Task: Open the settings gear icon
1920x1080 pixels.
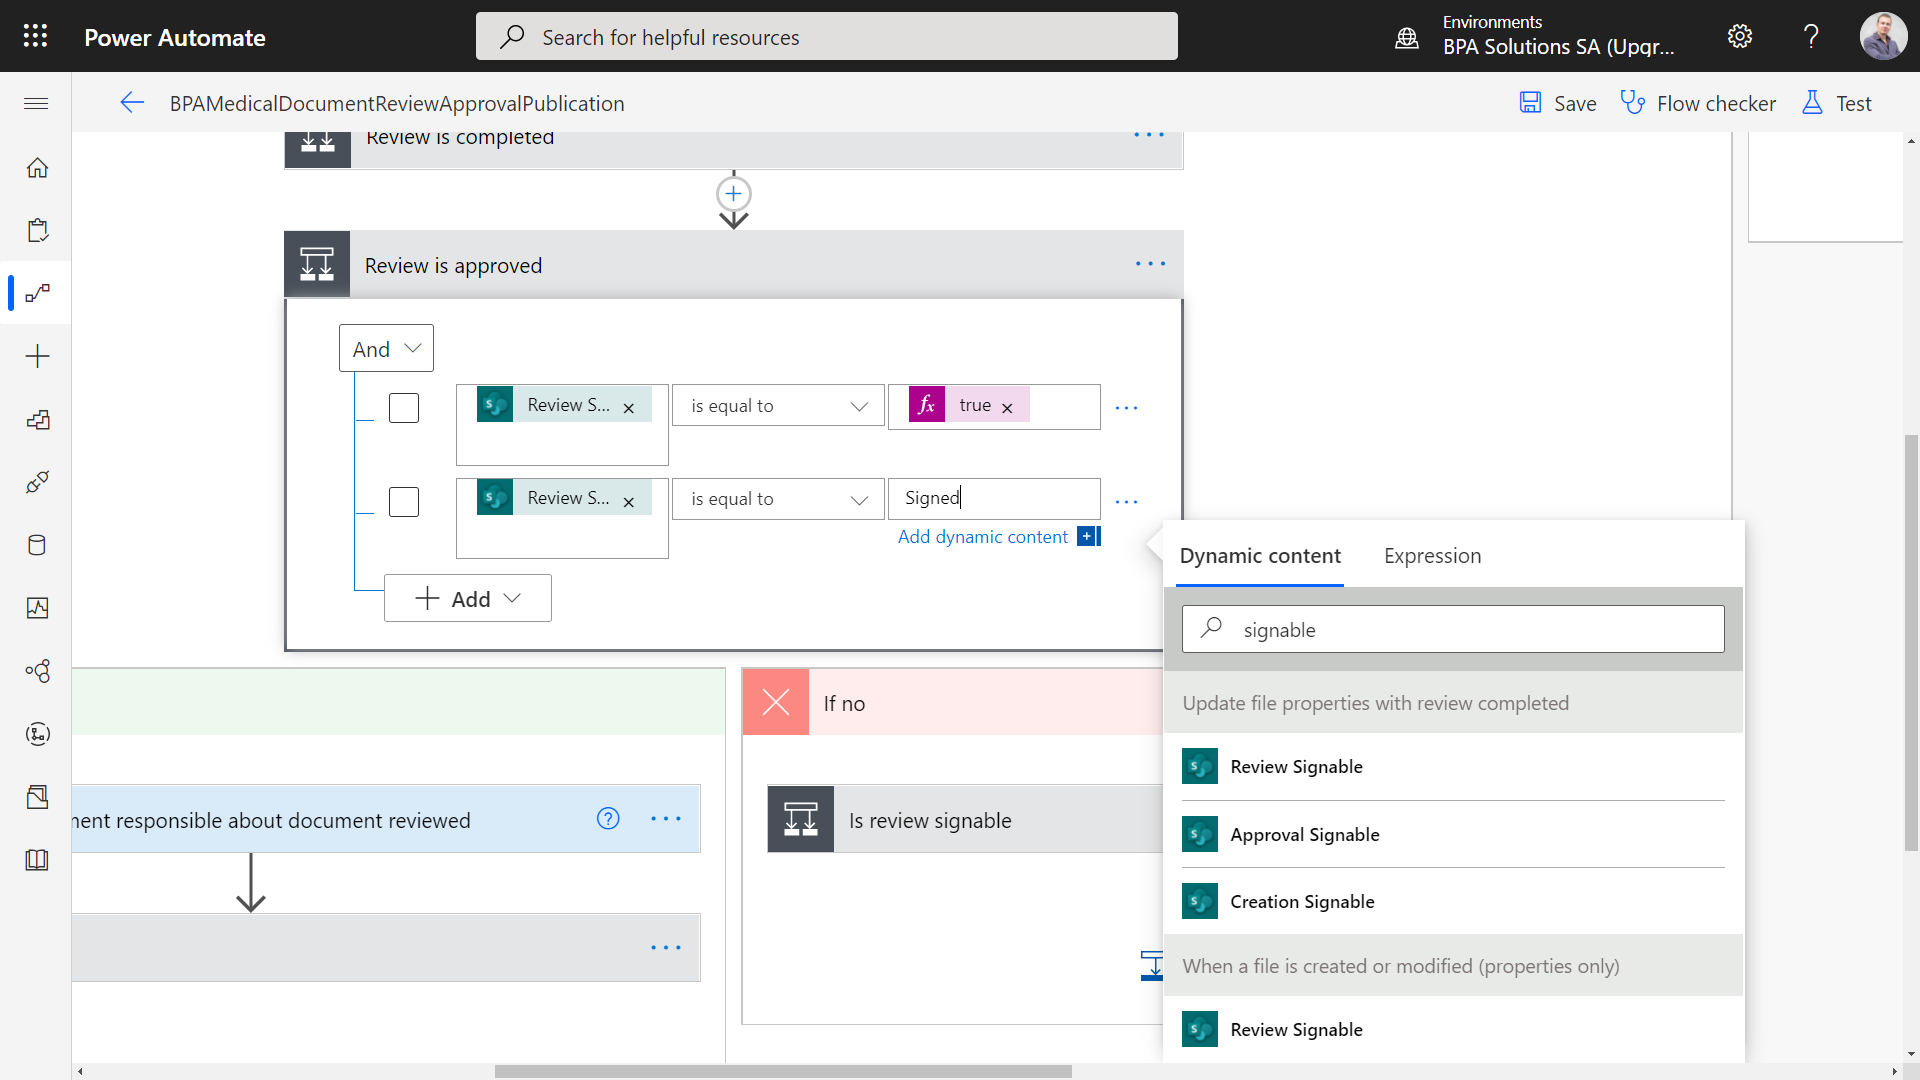Action: [x=1740, y=36]
